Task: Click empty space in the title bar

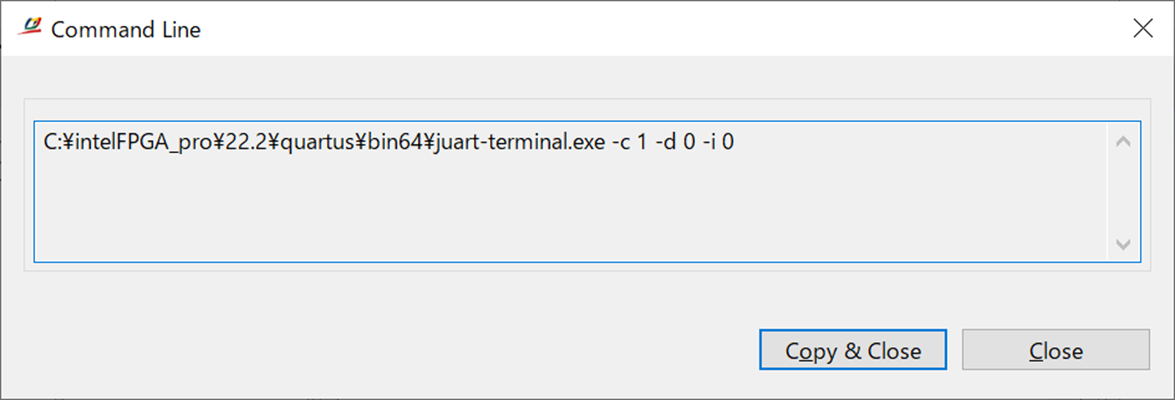Action: click(600, 28)
